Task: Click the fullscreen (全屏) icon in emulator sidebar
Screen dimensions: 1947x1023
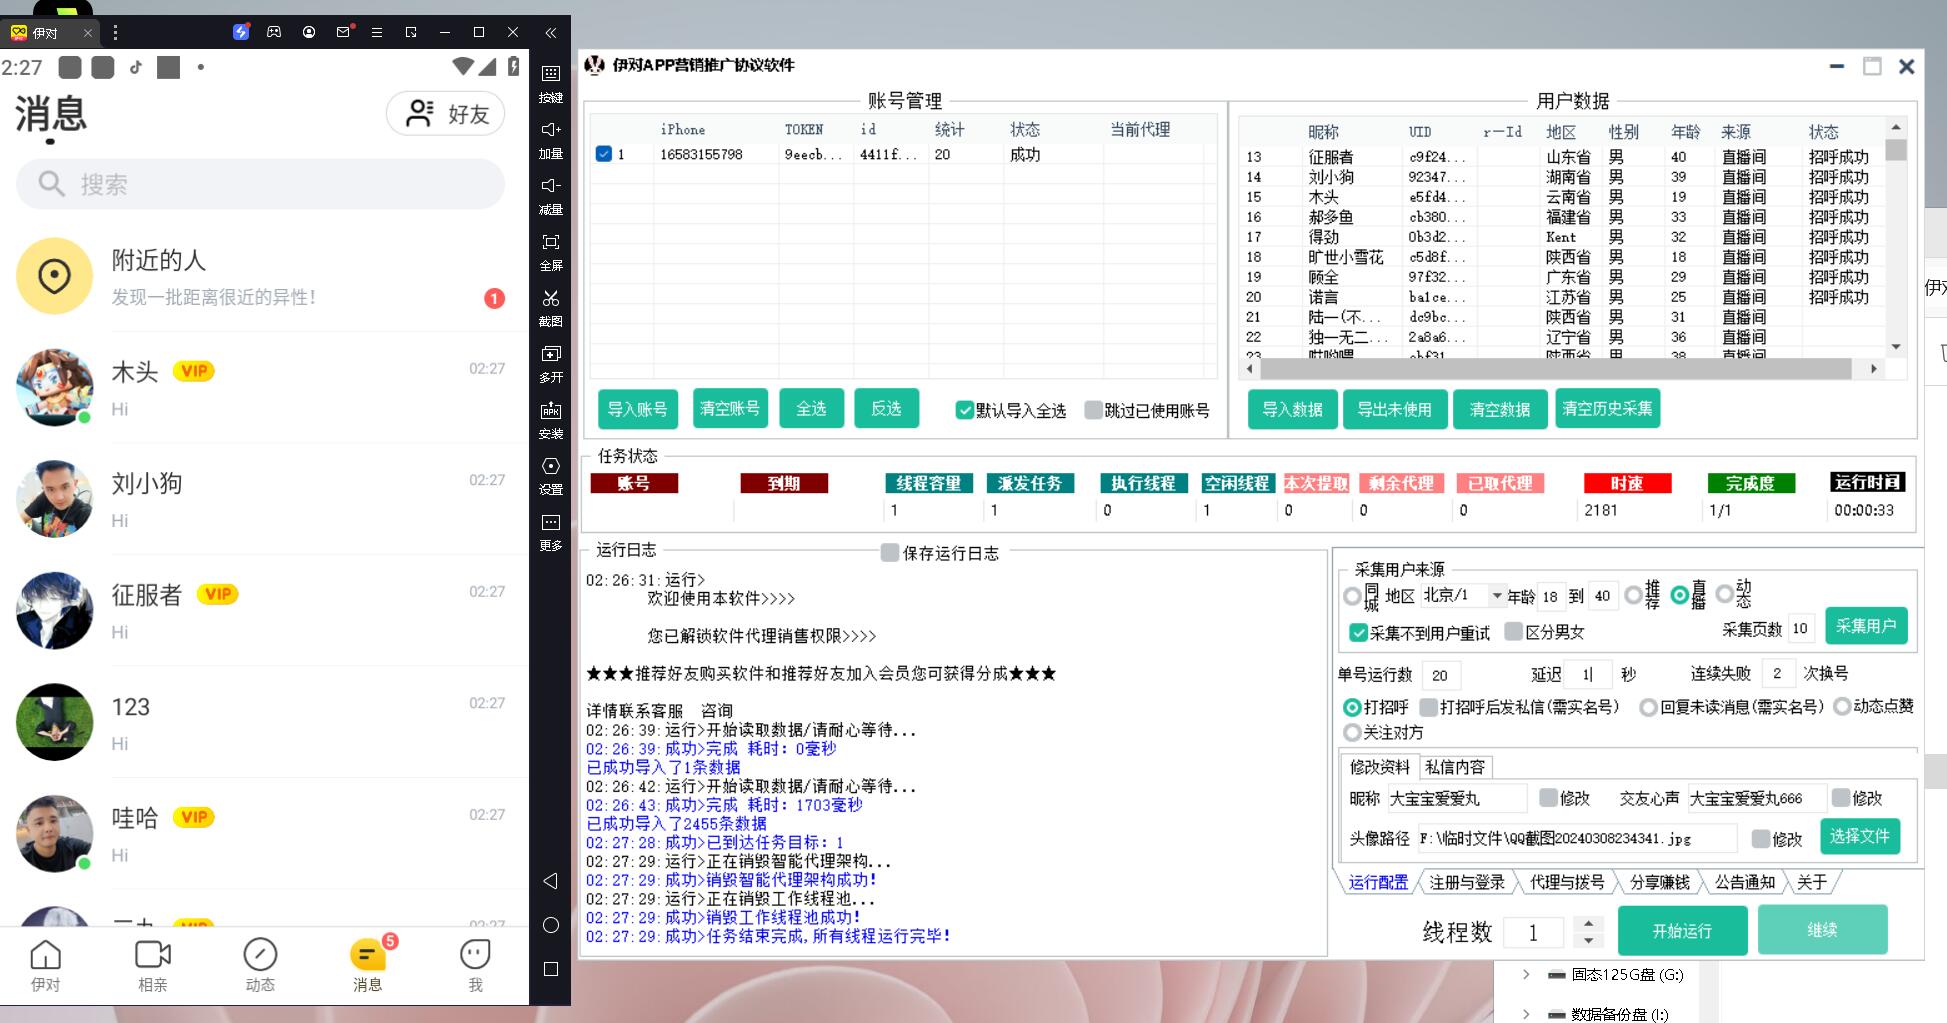Action: [x=550, y=243]
